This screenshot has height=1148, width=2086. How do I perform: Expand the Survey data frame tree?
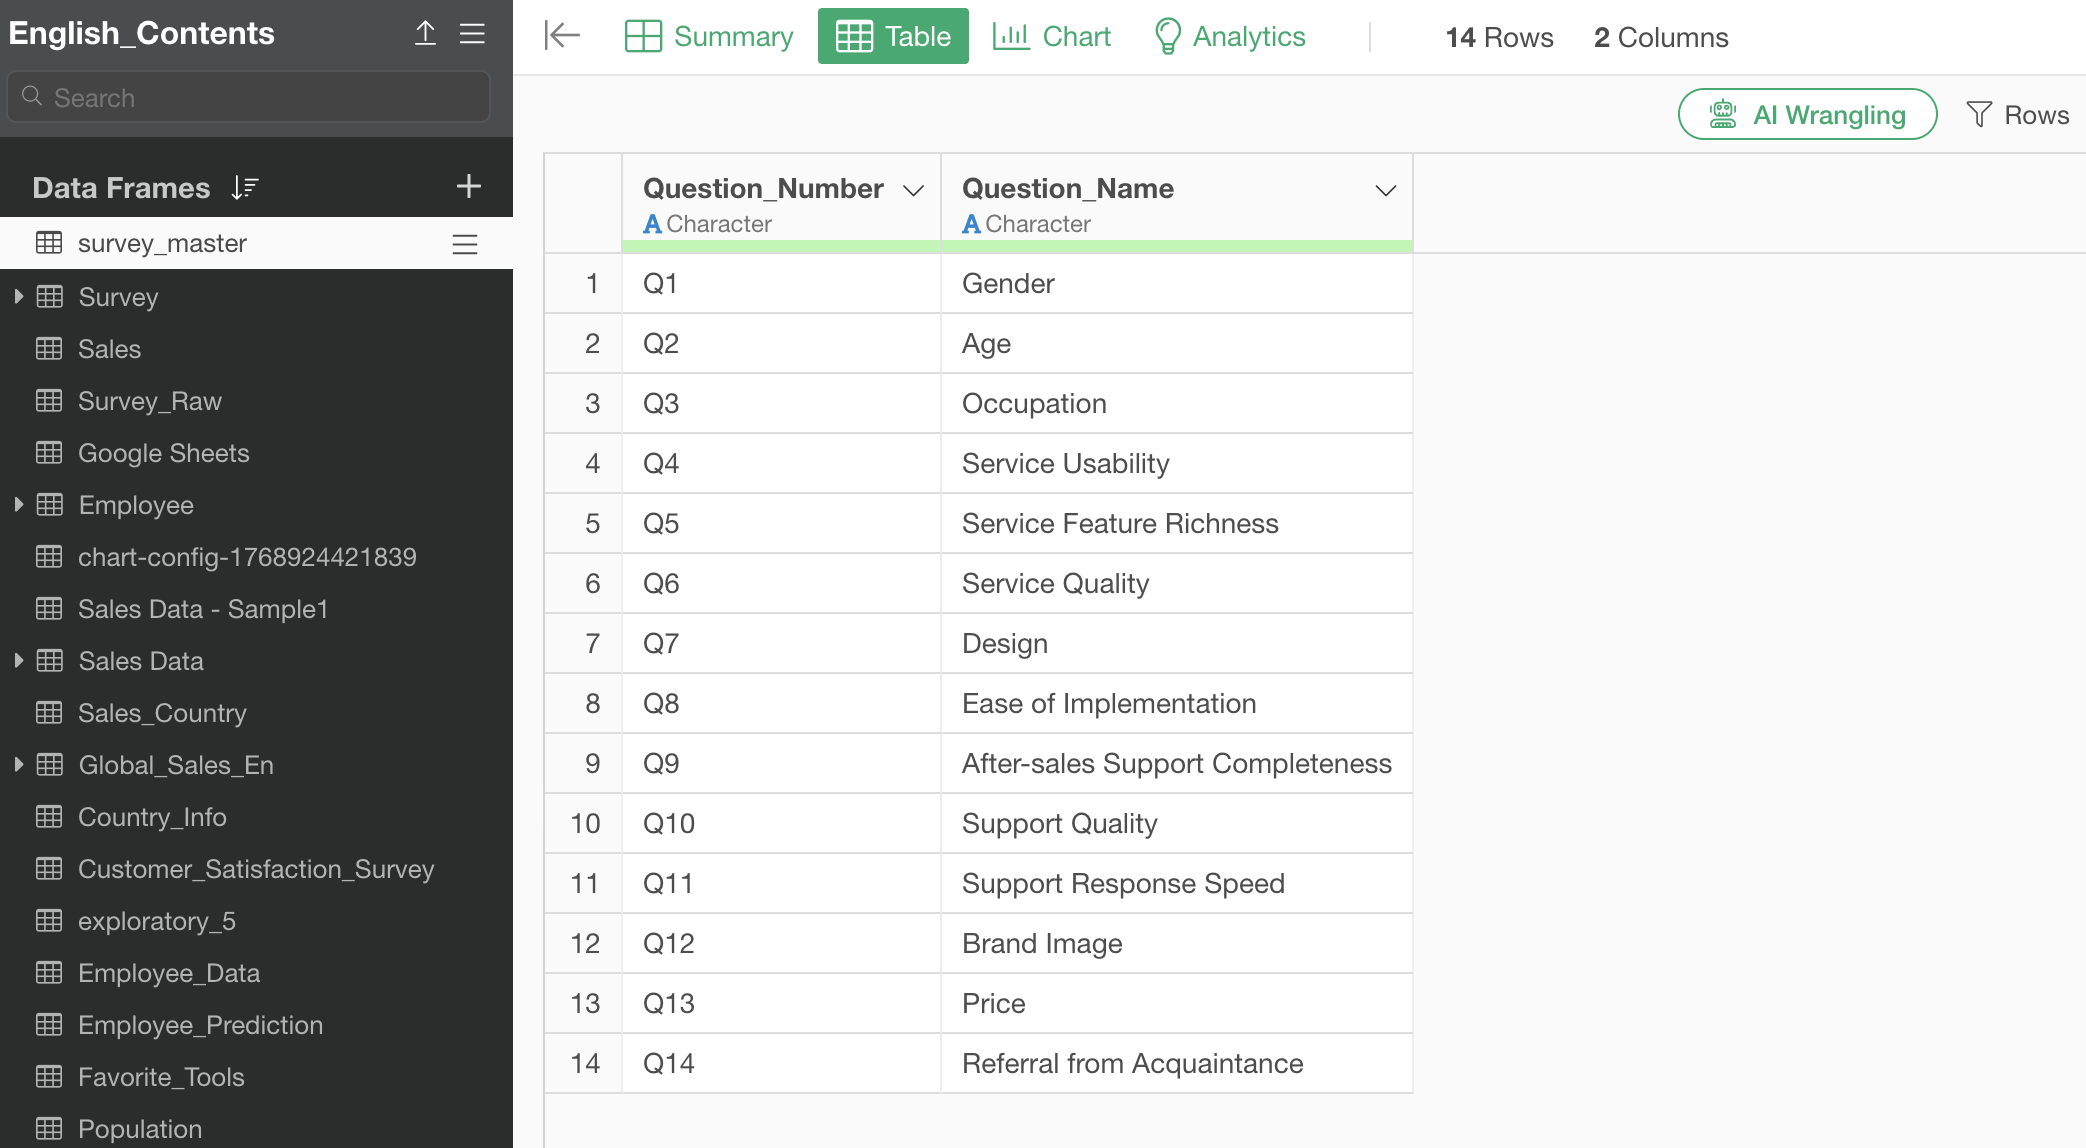click(19, 297)
